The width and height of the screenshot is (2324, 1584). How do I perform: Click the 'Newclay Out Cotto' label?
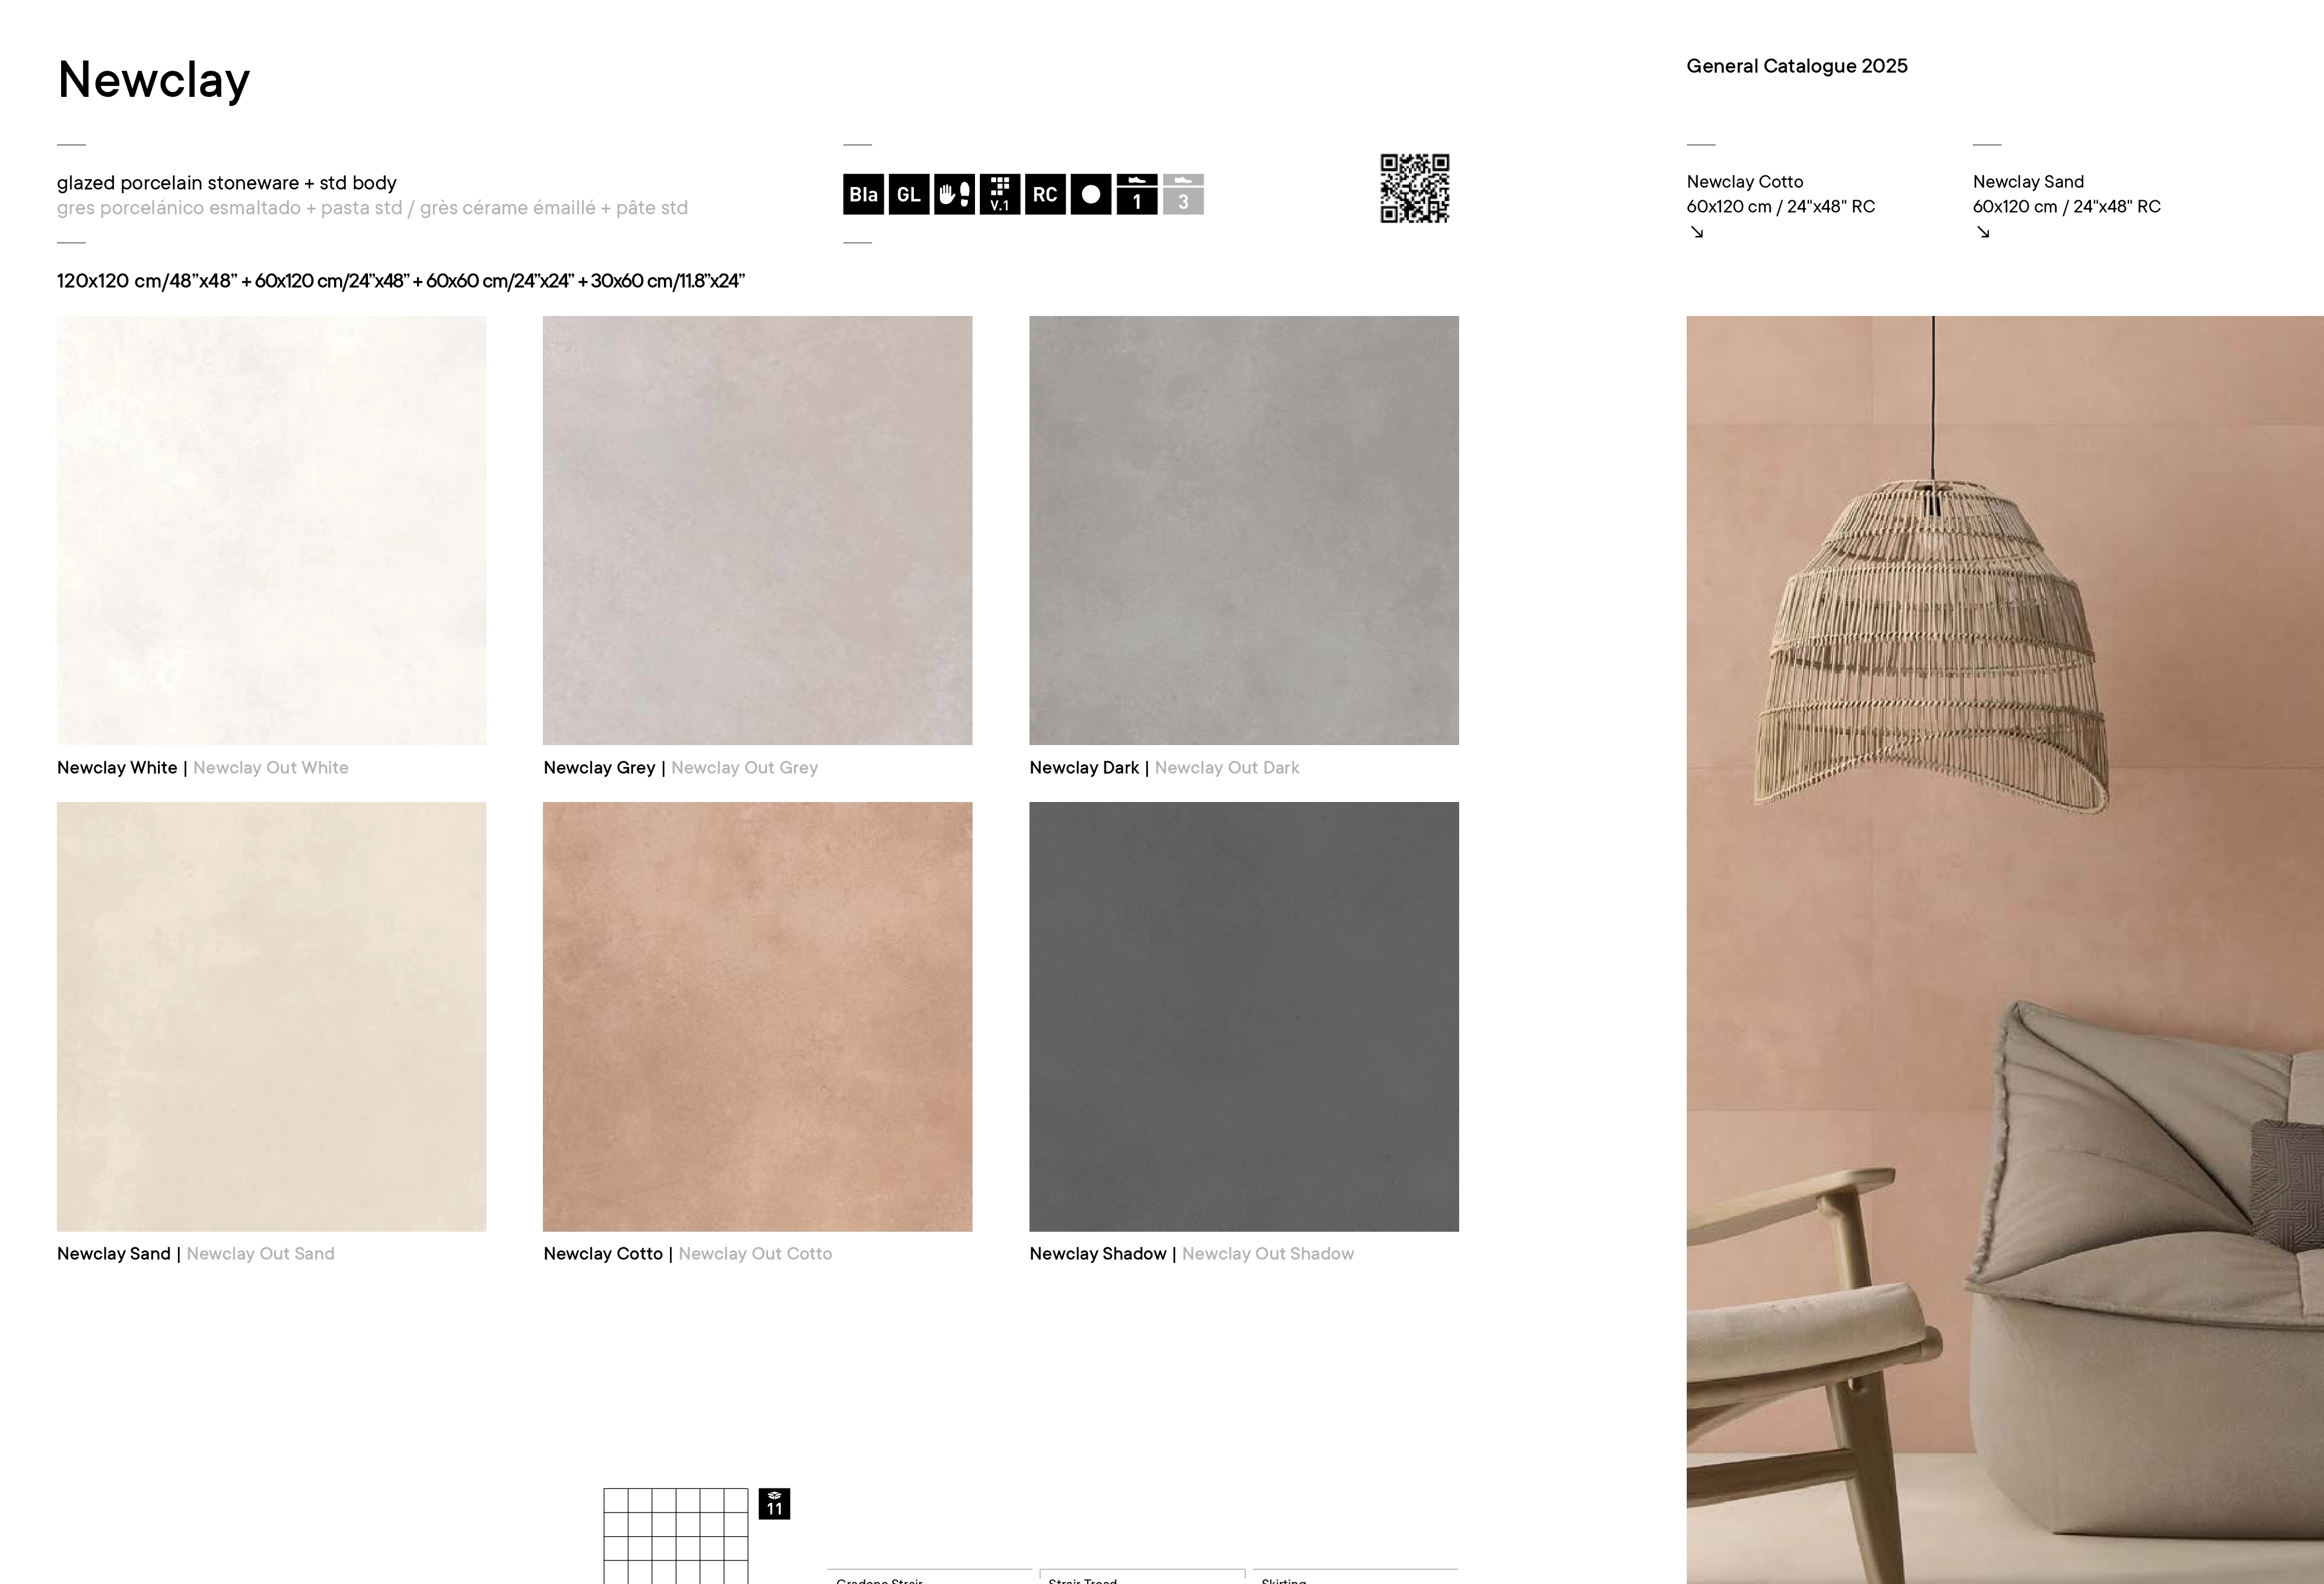coord(755,1254)
